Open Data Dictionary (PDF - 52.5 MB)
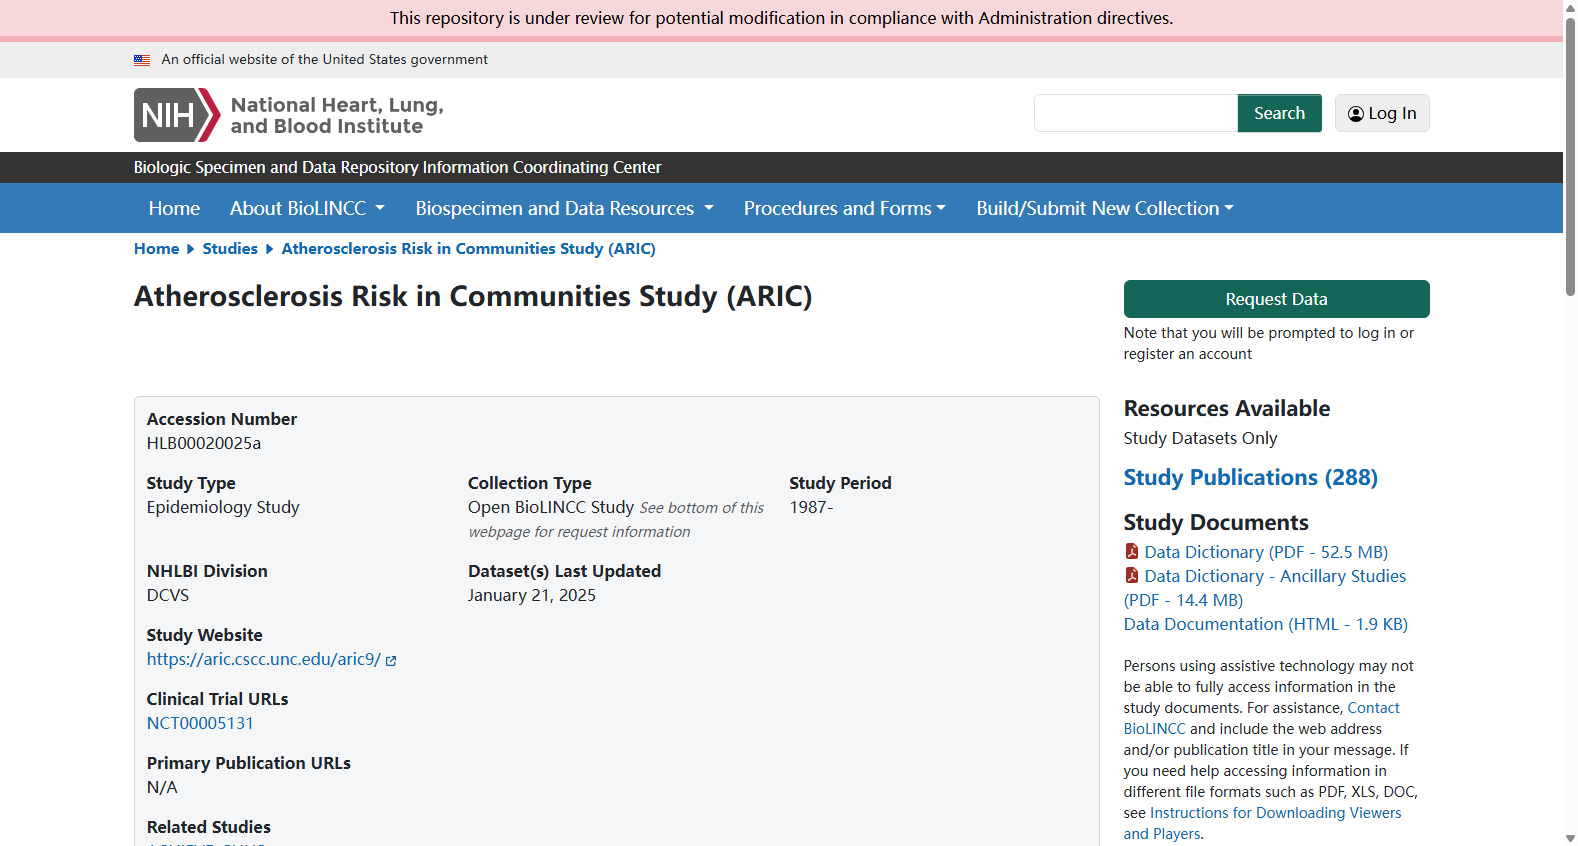The image size is (1578, 846). 1266,552
